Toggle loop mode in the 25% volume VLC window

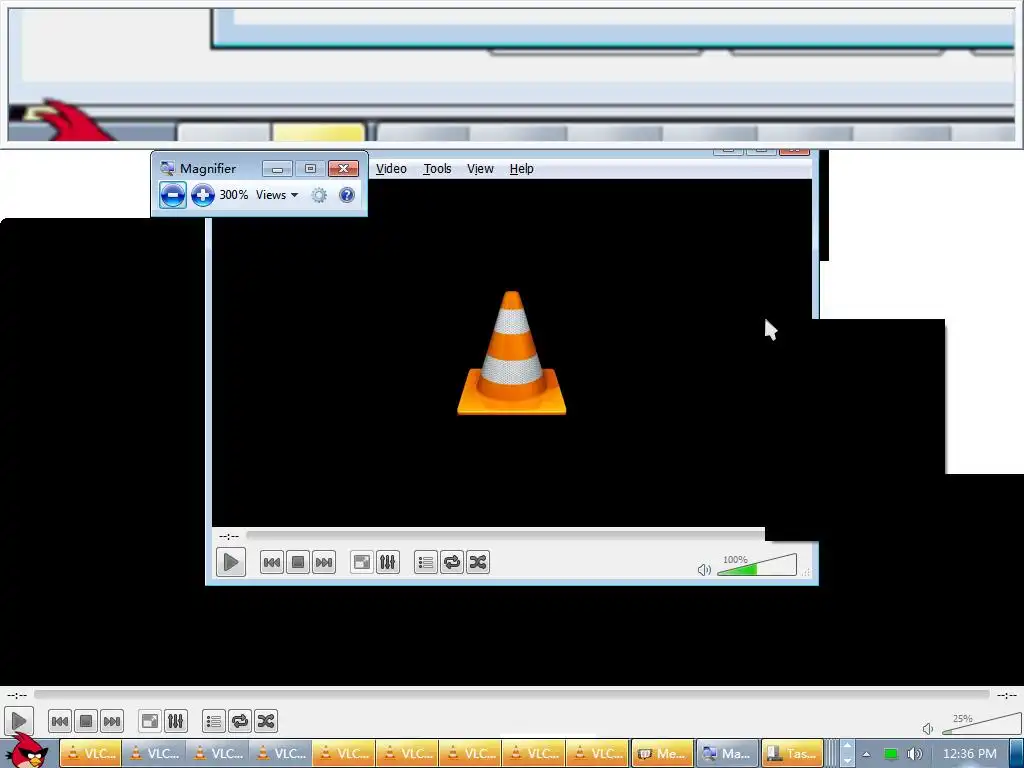(x=240, y=722)
